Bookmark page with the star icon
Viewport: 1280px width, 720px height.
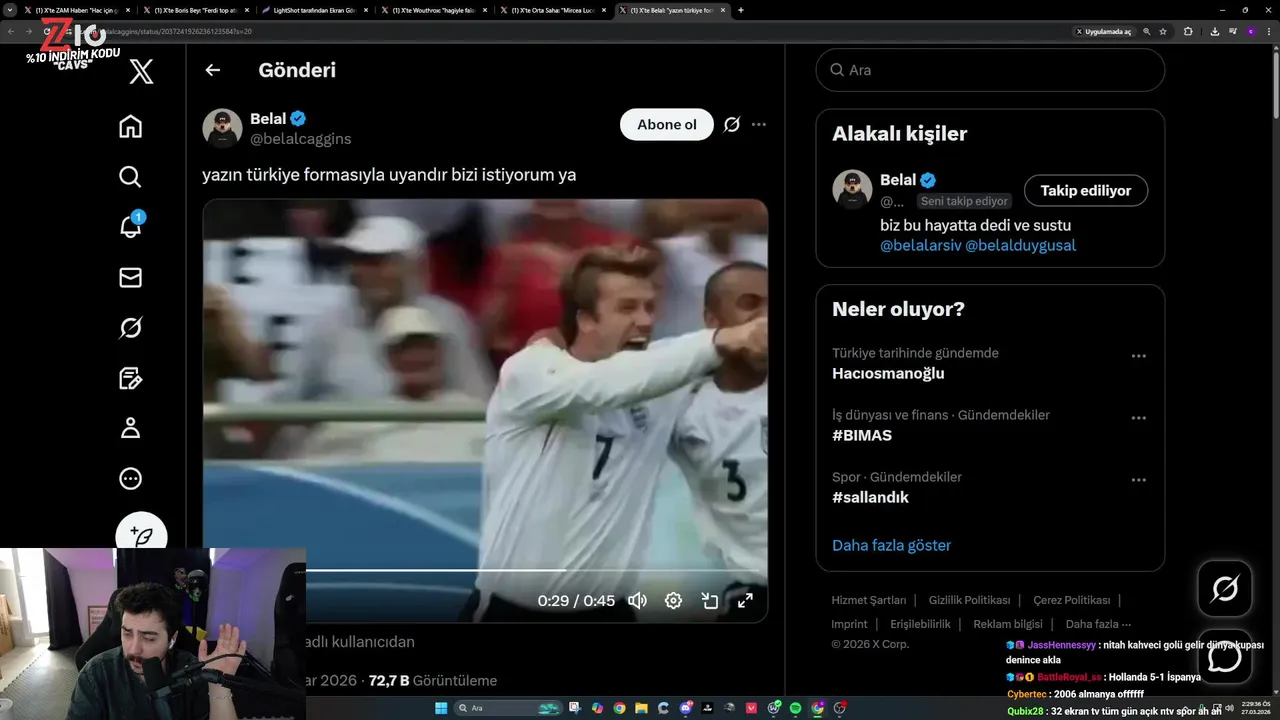click(x=1163, y=31)
